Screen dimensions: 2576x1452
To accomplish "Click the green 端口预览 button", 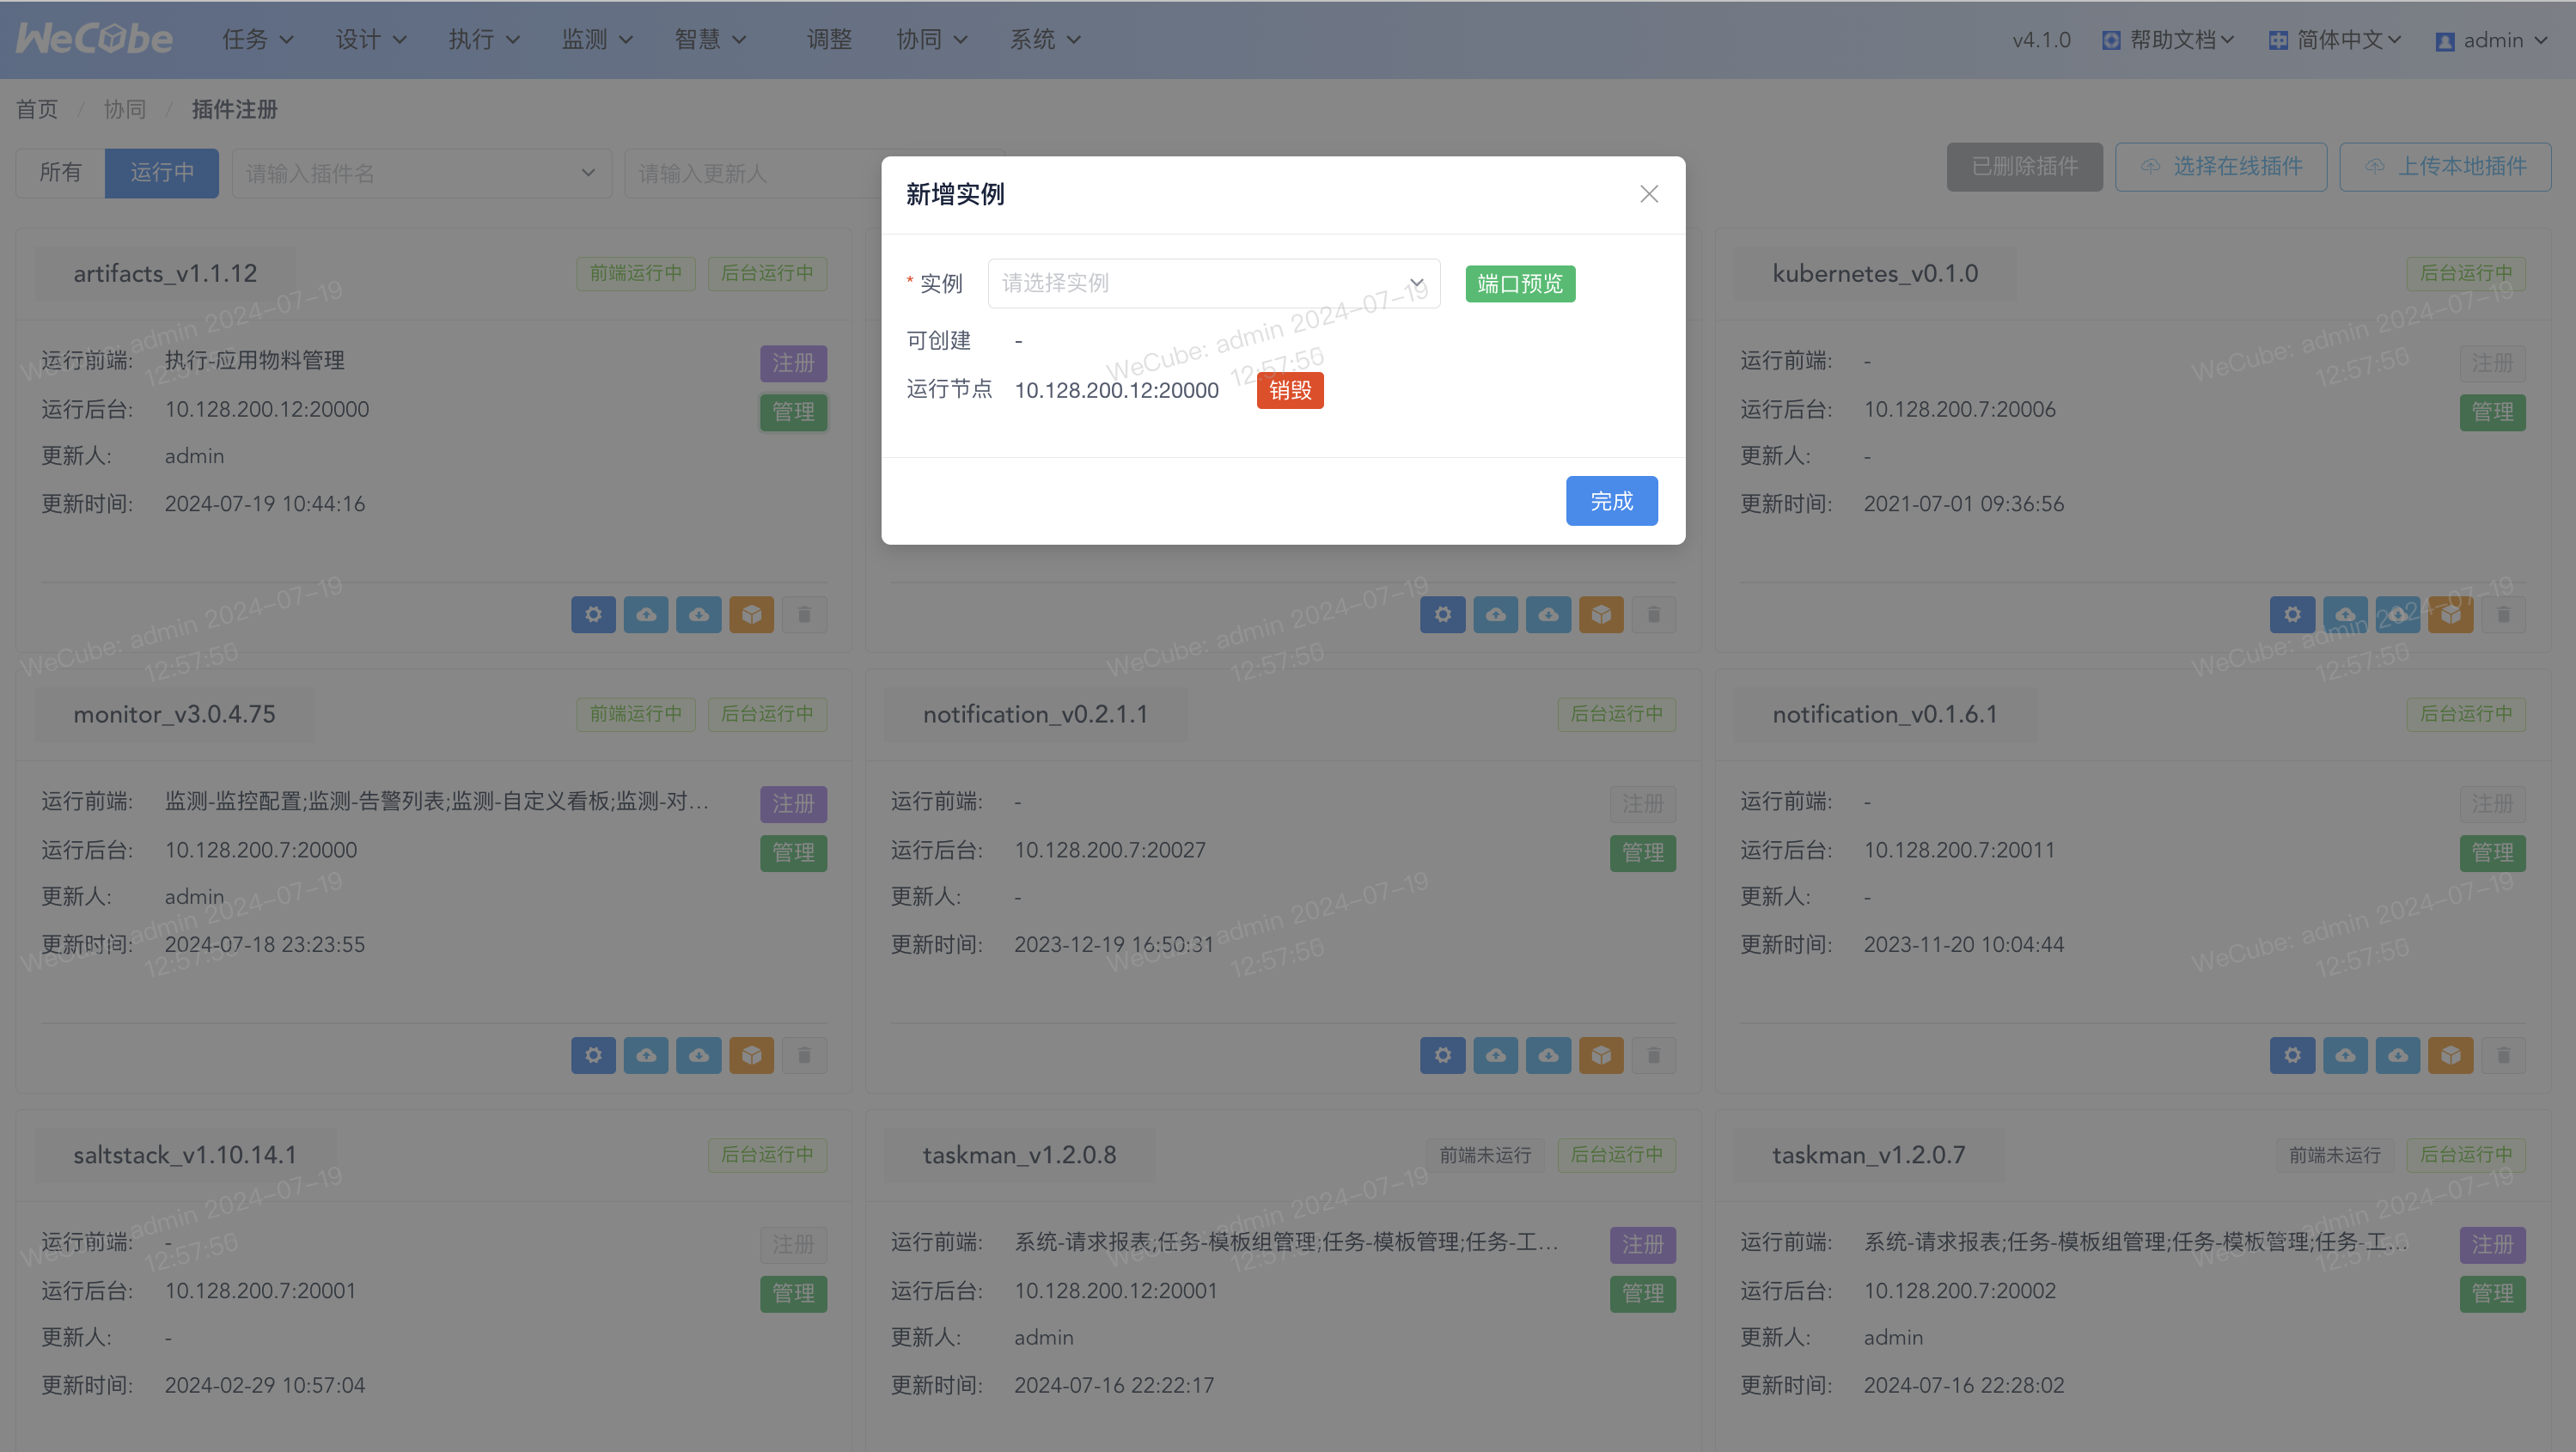I will click(1520, 284).
